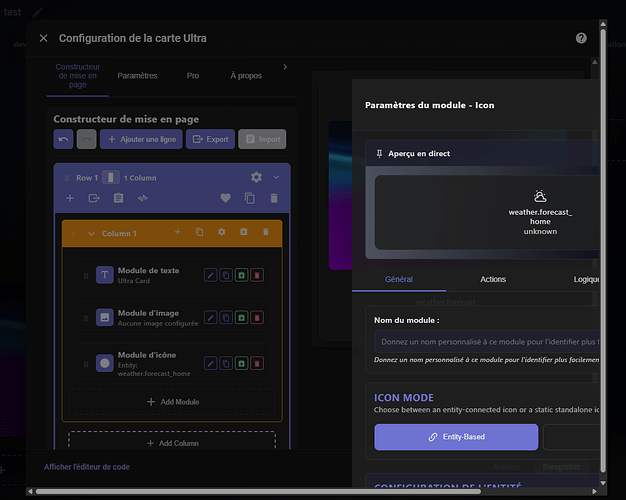
Task: Click green clipboard icon on Module de texte
Action: (242, 275)
